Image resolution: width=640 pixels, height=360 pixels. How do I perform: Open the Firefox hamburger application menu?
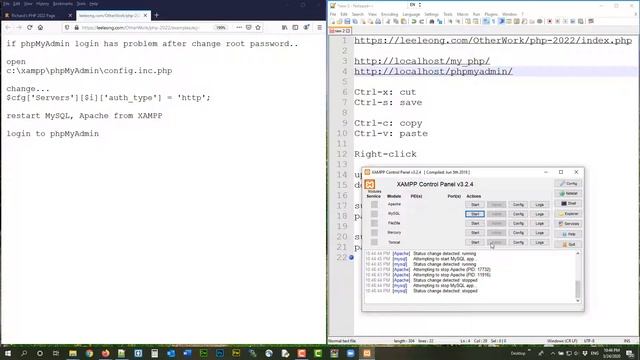(x=320, y=27)
